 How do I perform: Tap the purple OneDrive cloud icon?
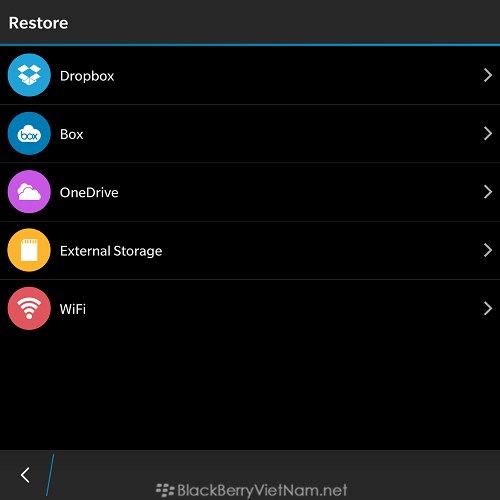click(x=29, y=192)
